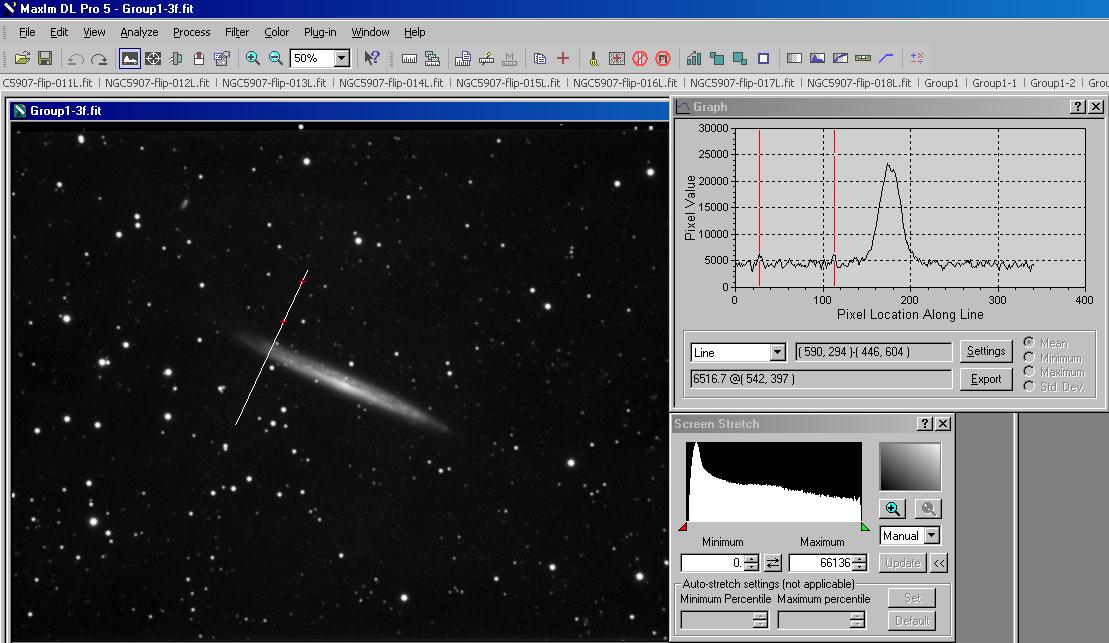Select the Mean radio button

pos(1029,343)
